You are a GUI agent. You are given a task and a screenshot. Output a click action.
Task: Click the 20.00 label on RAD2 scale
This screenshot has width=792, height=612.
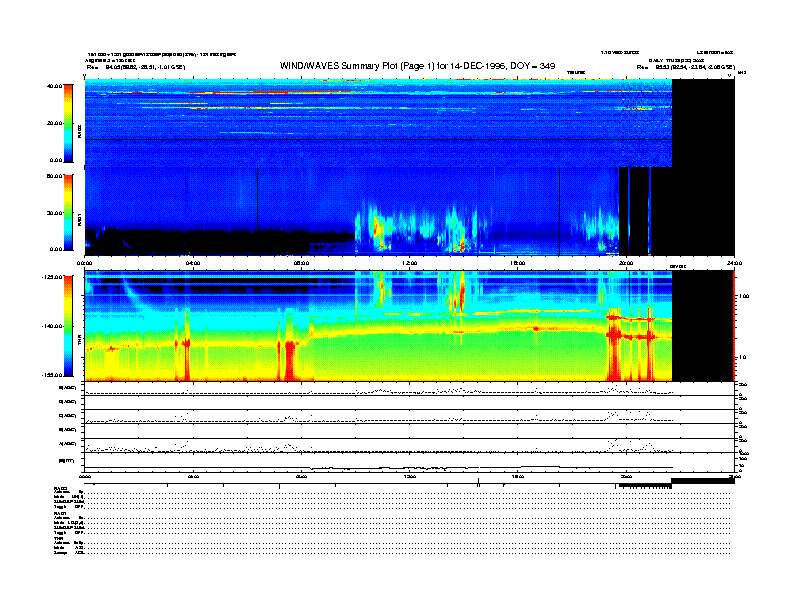[x=55, y=123]
